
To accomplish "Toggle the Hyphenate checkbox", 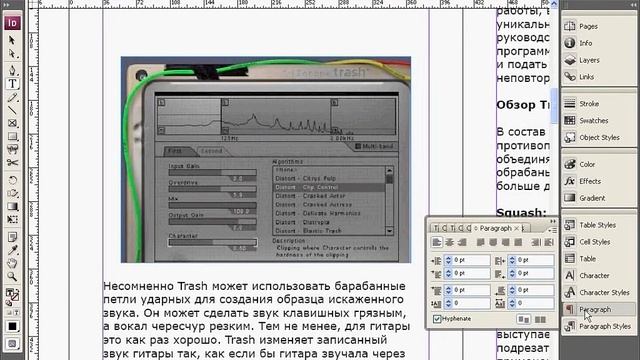I will pos(437,319).
